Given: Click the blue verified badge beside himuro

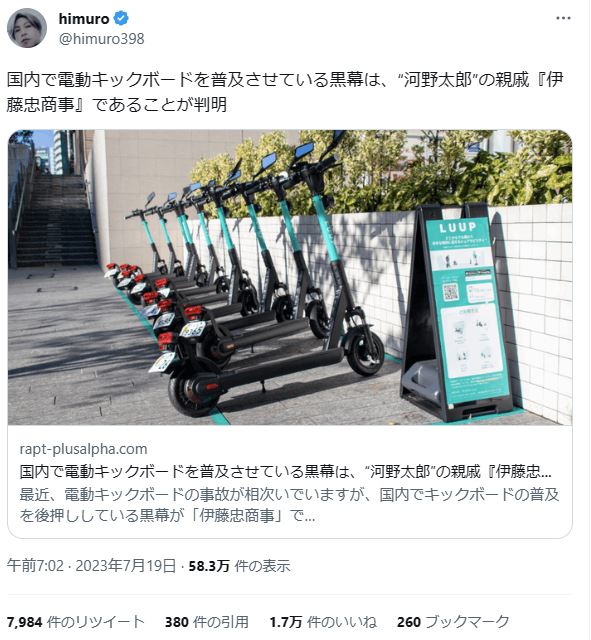Looking at the screenshot, I should [x=121, y=18].
